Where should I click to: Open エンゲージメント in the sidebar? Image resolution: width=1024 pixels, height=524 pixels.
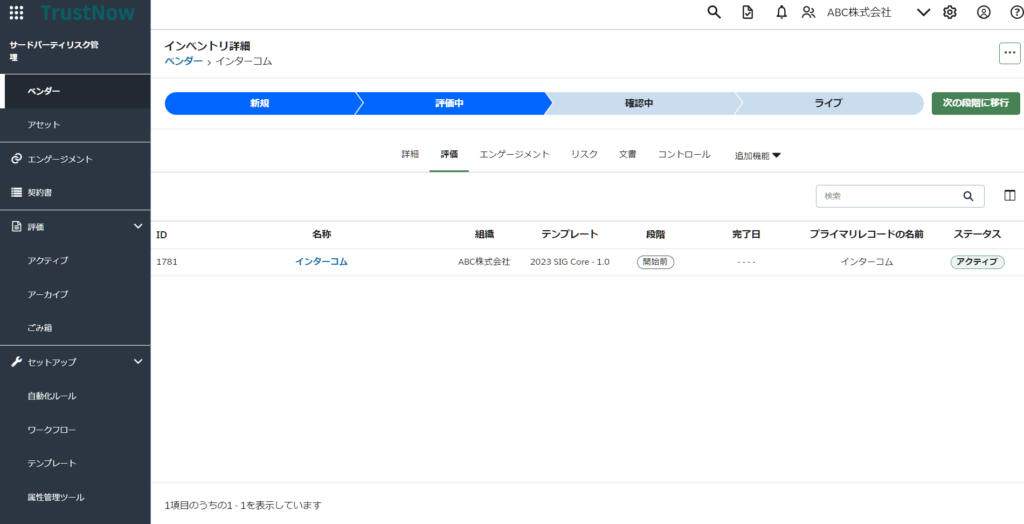click(59, 159)
